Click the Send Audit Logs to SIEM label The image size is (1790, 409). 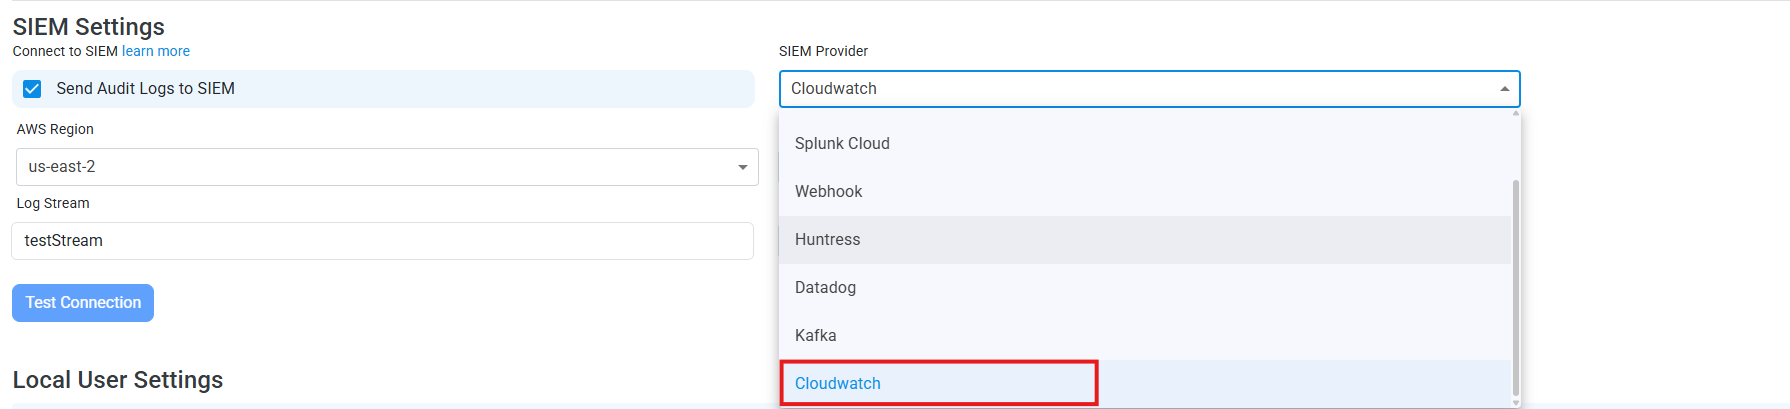point(146,89)
